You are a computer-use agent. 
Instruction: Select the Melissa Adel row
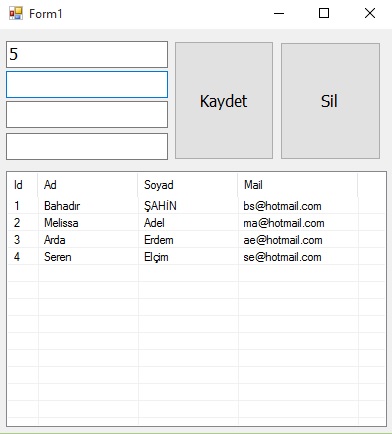[196, 223]
